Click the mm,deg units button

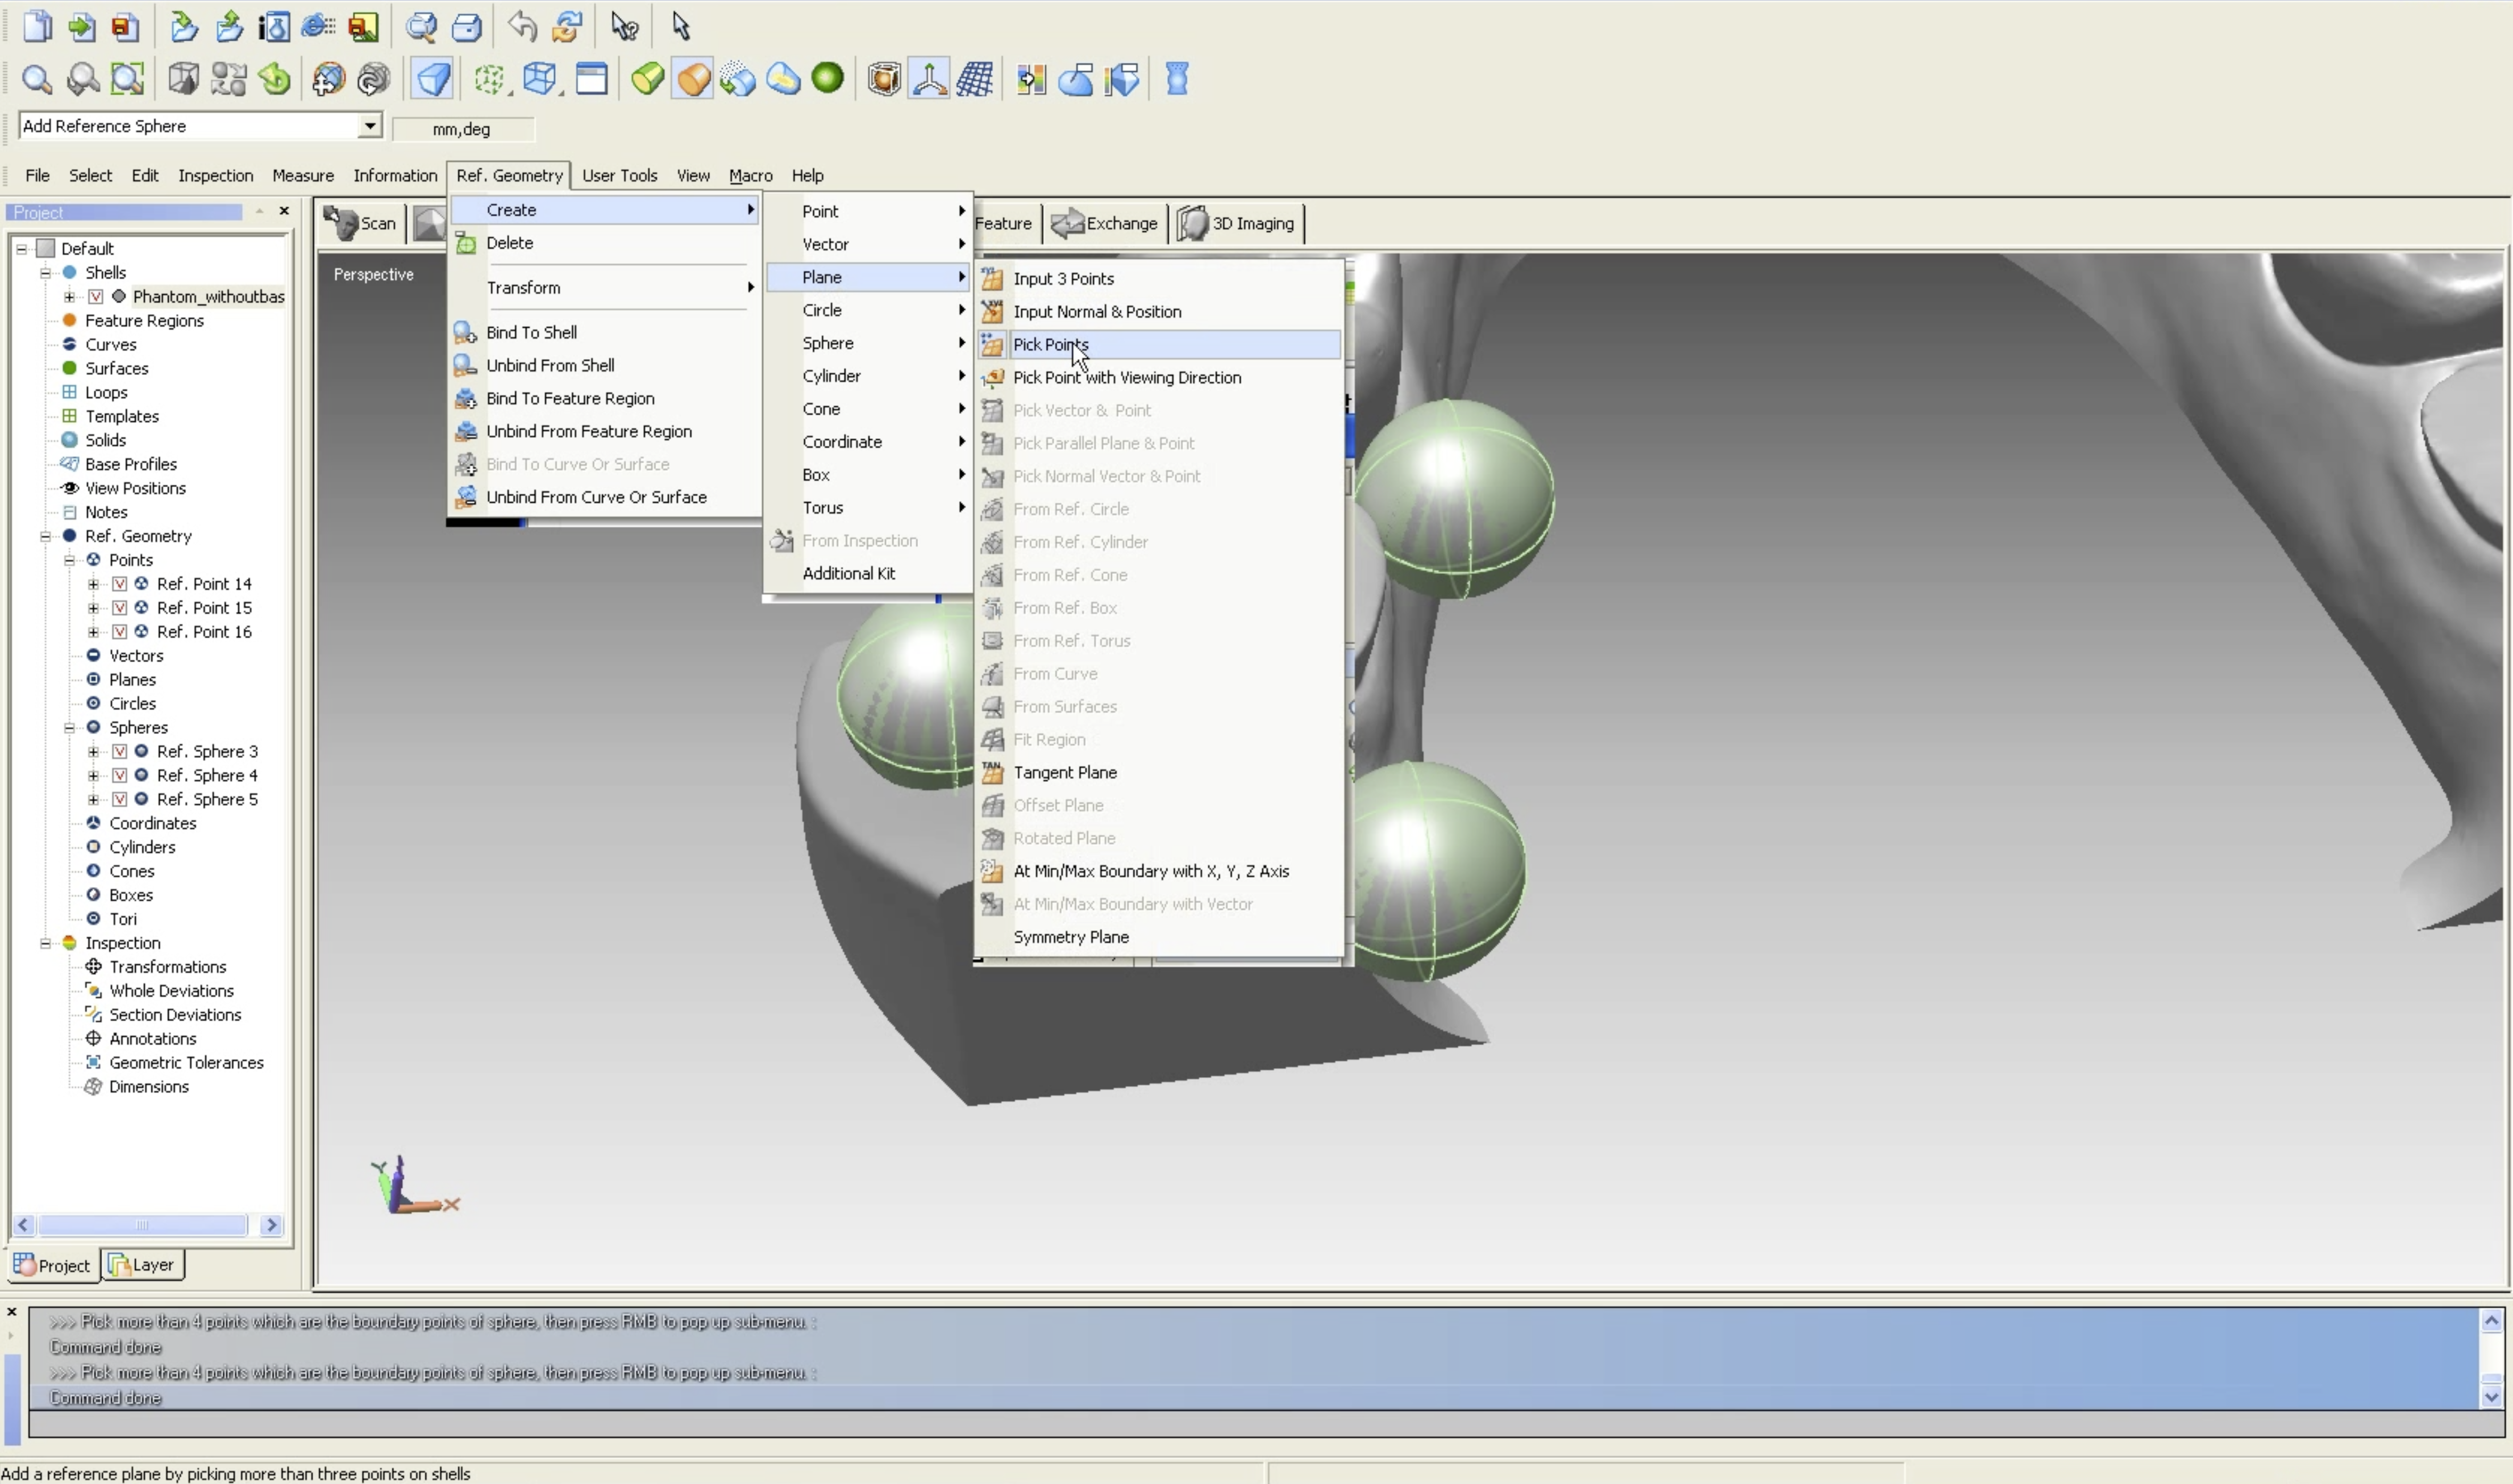(x=461, y=129)
